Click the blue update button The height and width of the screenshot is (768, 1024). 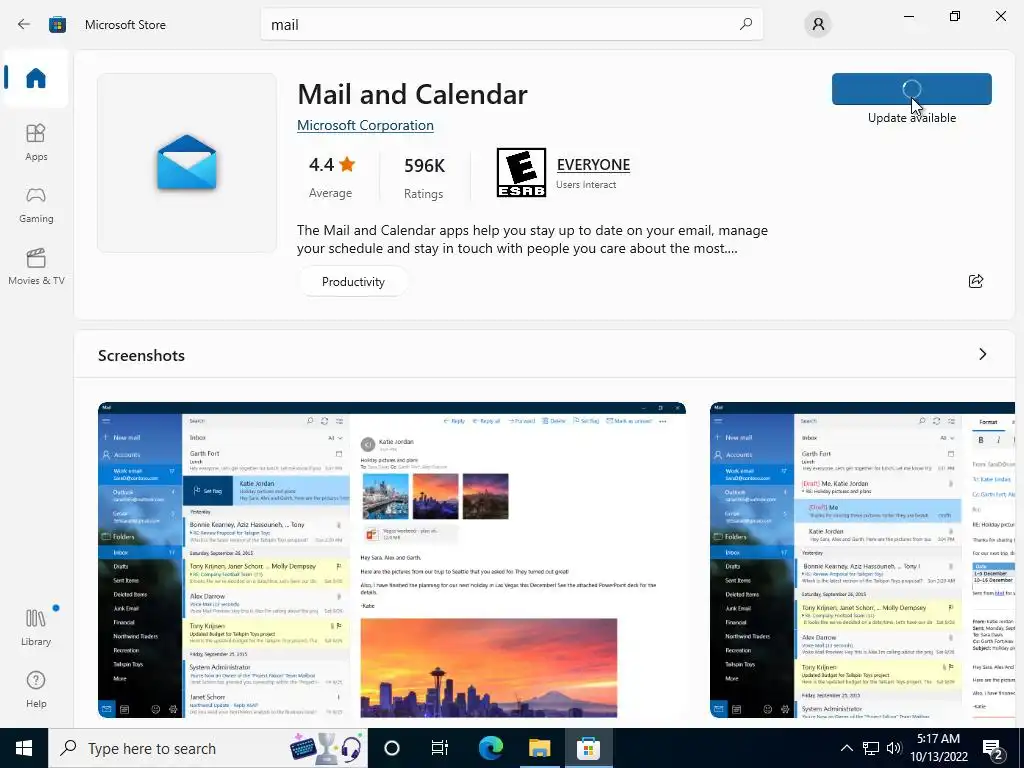pyautogui.click(x=912, y=89)
